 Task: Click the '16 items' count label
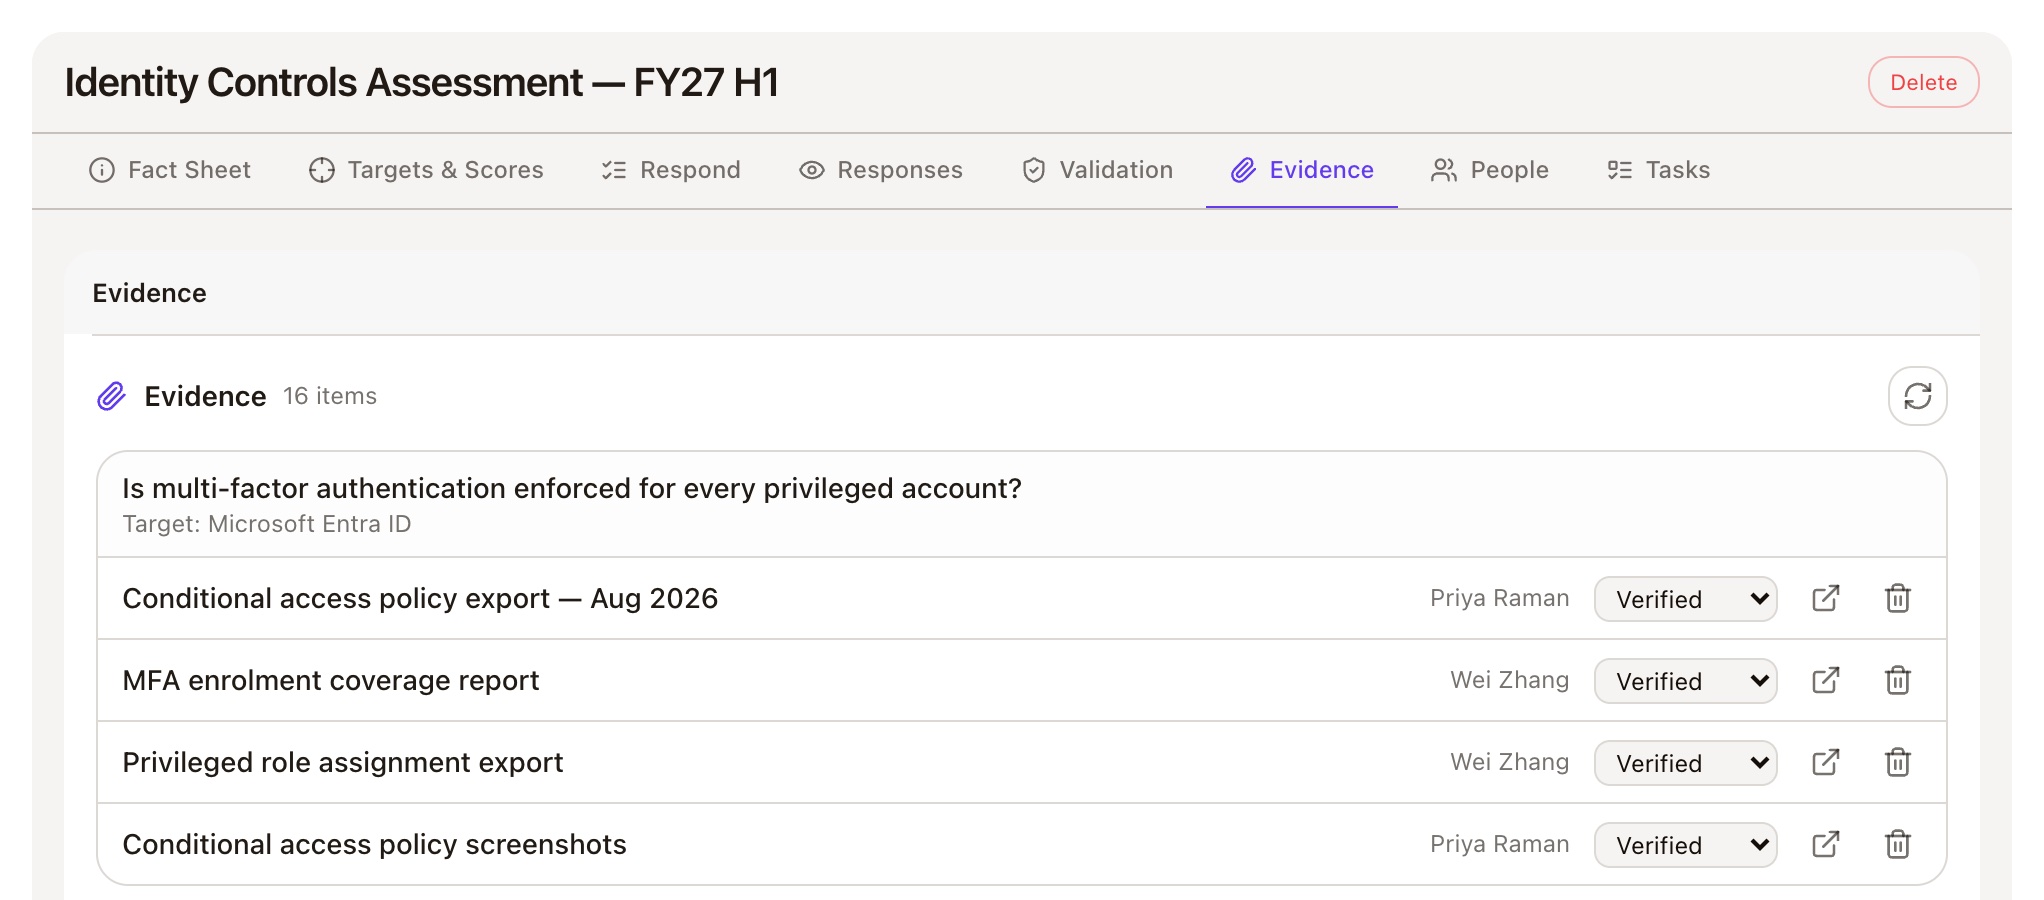point(330,396)
